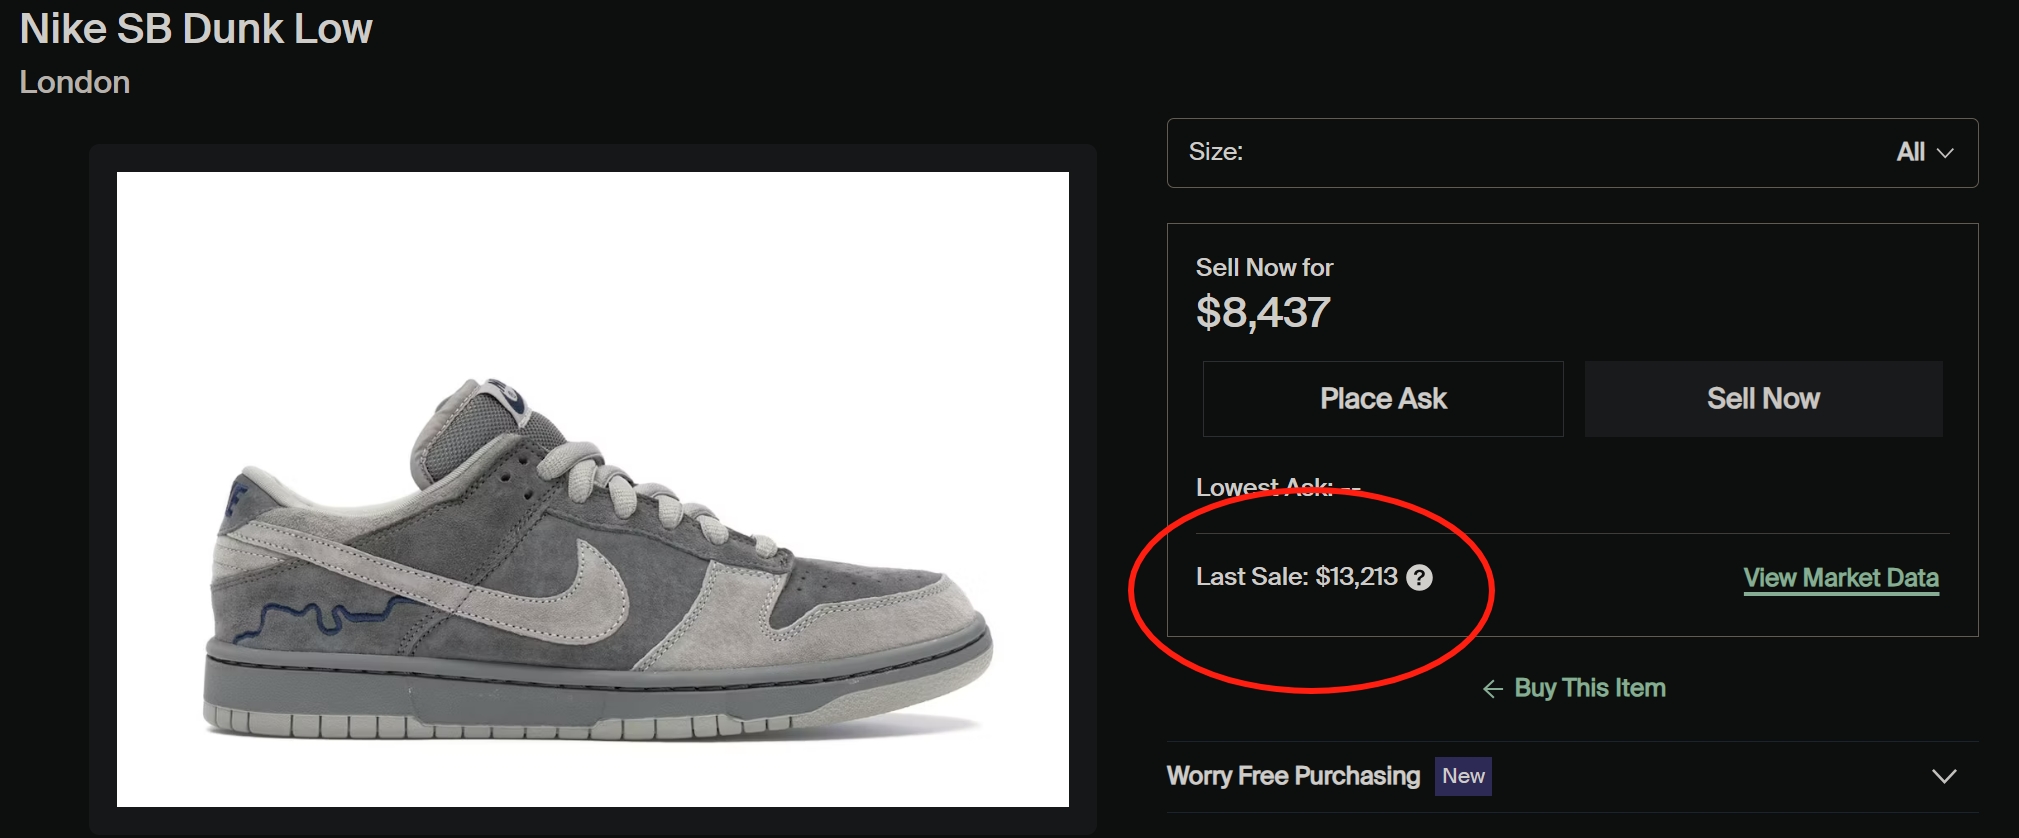The height and width of the screenshot is (838, 2019).
Task: Click the $8,437 sell price
Action: click(x=1262, y=313)
